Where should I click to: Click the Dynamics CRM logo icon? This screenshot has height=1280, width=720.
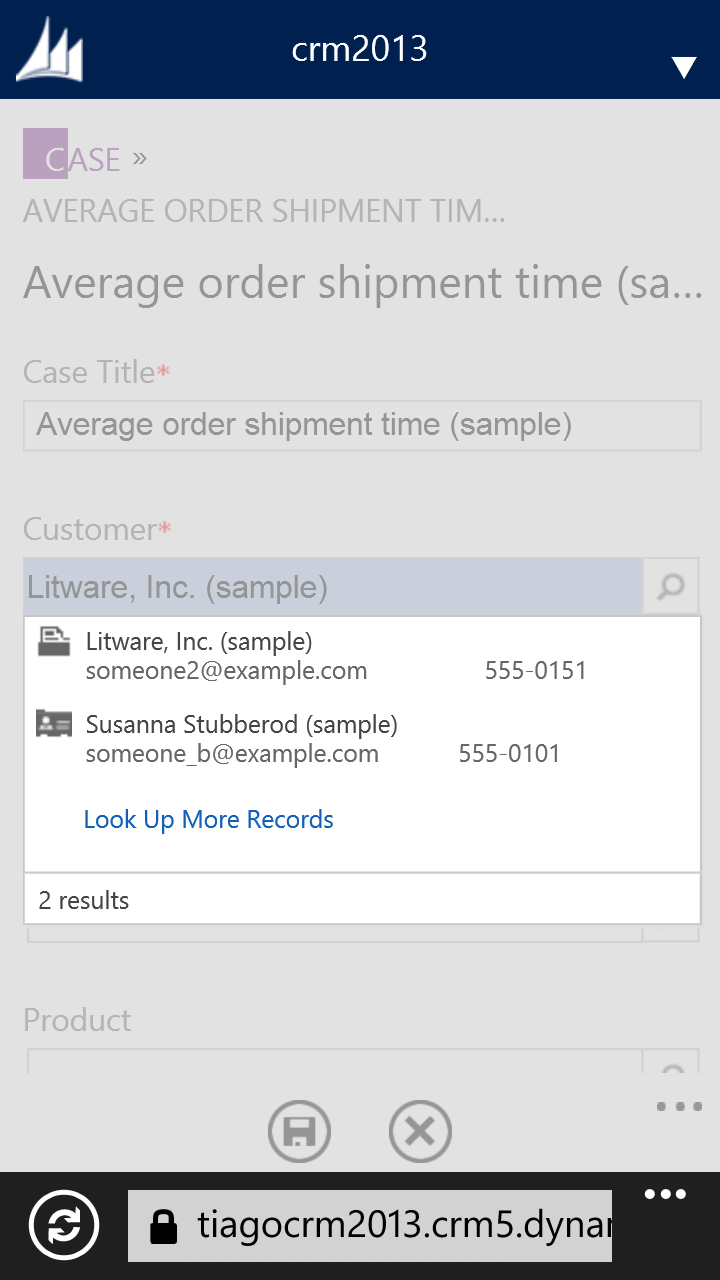(49, 50)
